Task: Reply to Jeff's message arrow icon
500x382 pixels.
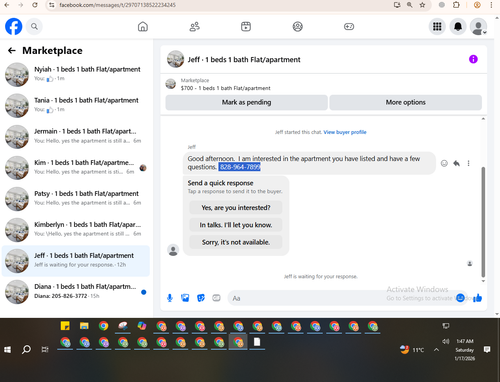Action: tap(456, 163)
